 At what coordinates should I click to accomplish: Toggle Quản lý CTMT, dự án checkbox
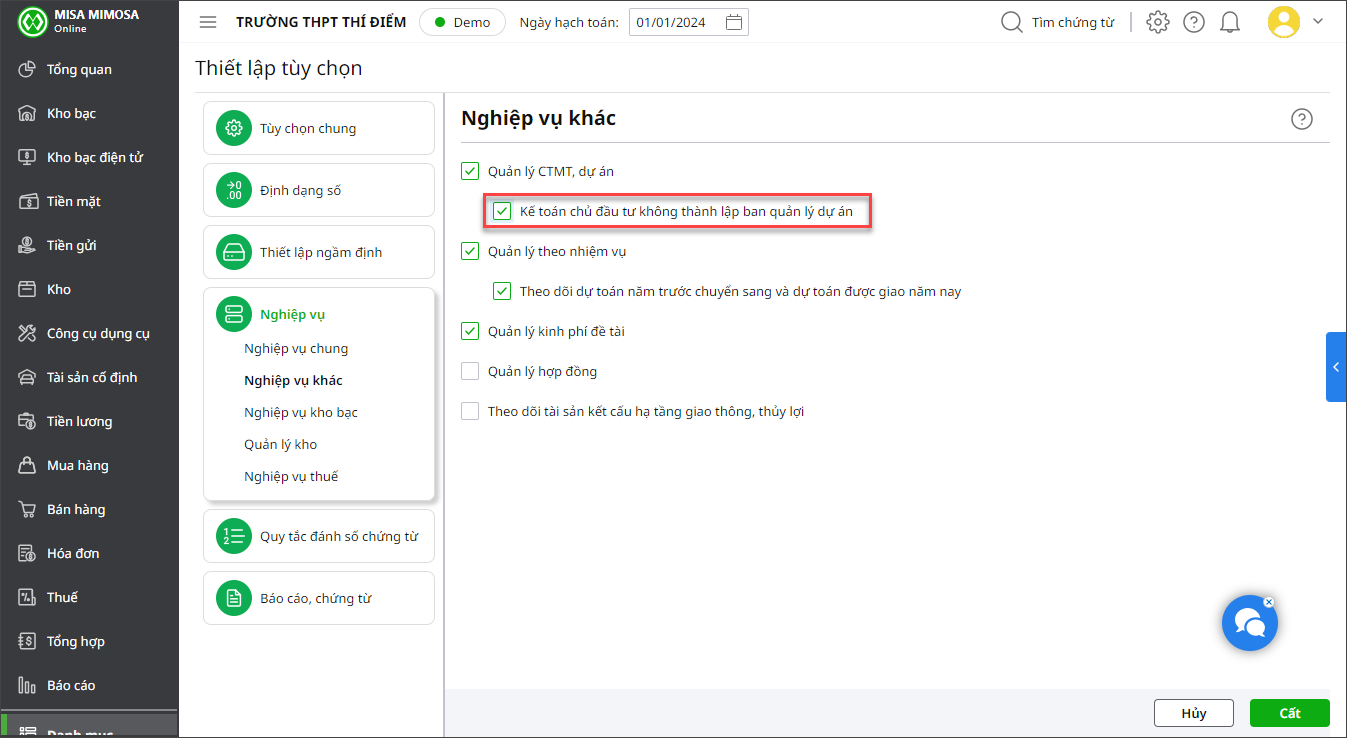(470, 171)
